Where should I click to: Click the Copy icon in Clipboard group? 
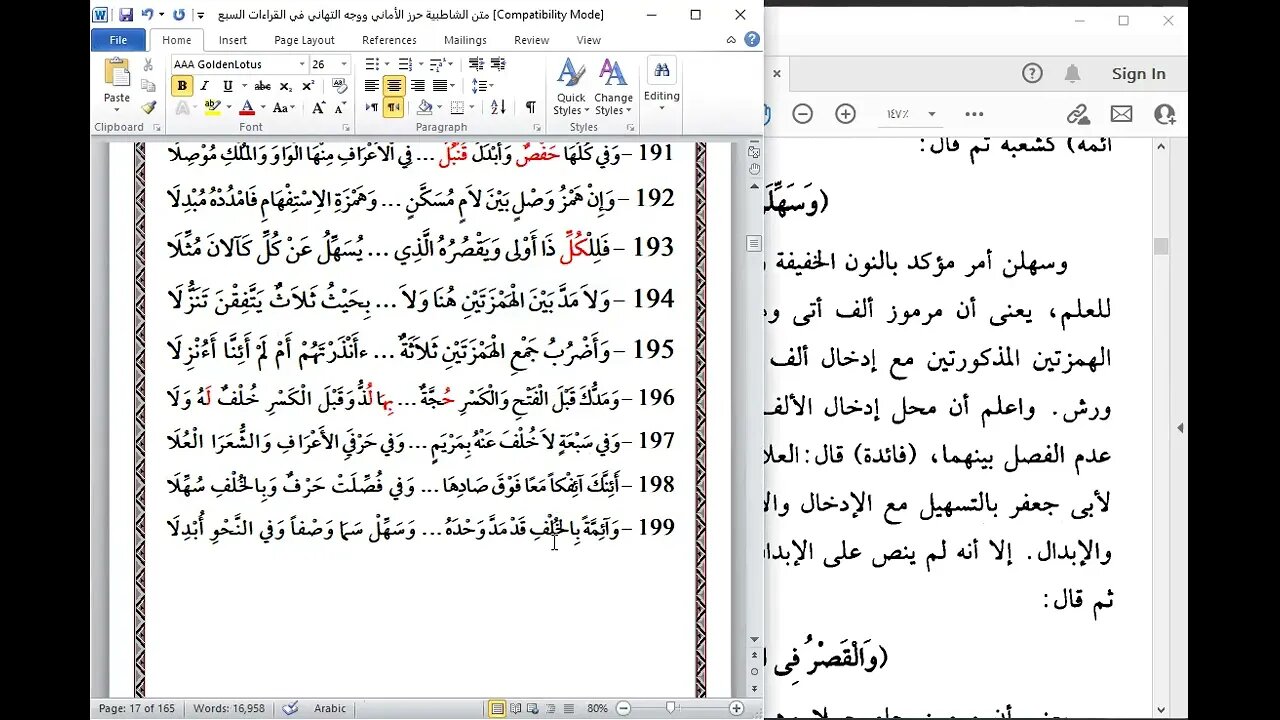(x=148, y=86)
